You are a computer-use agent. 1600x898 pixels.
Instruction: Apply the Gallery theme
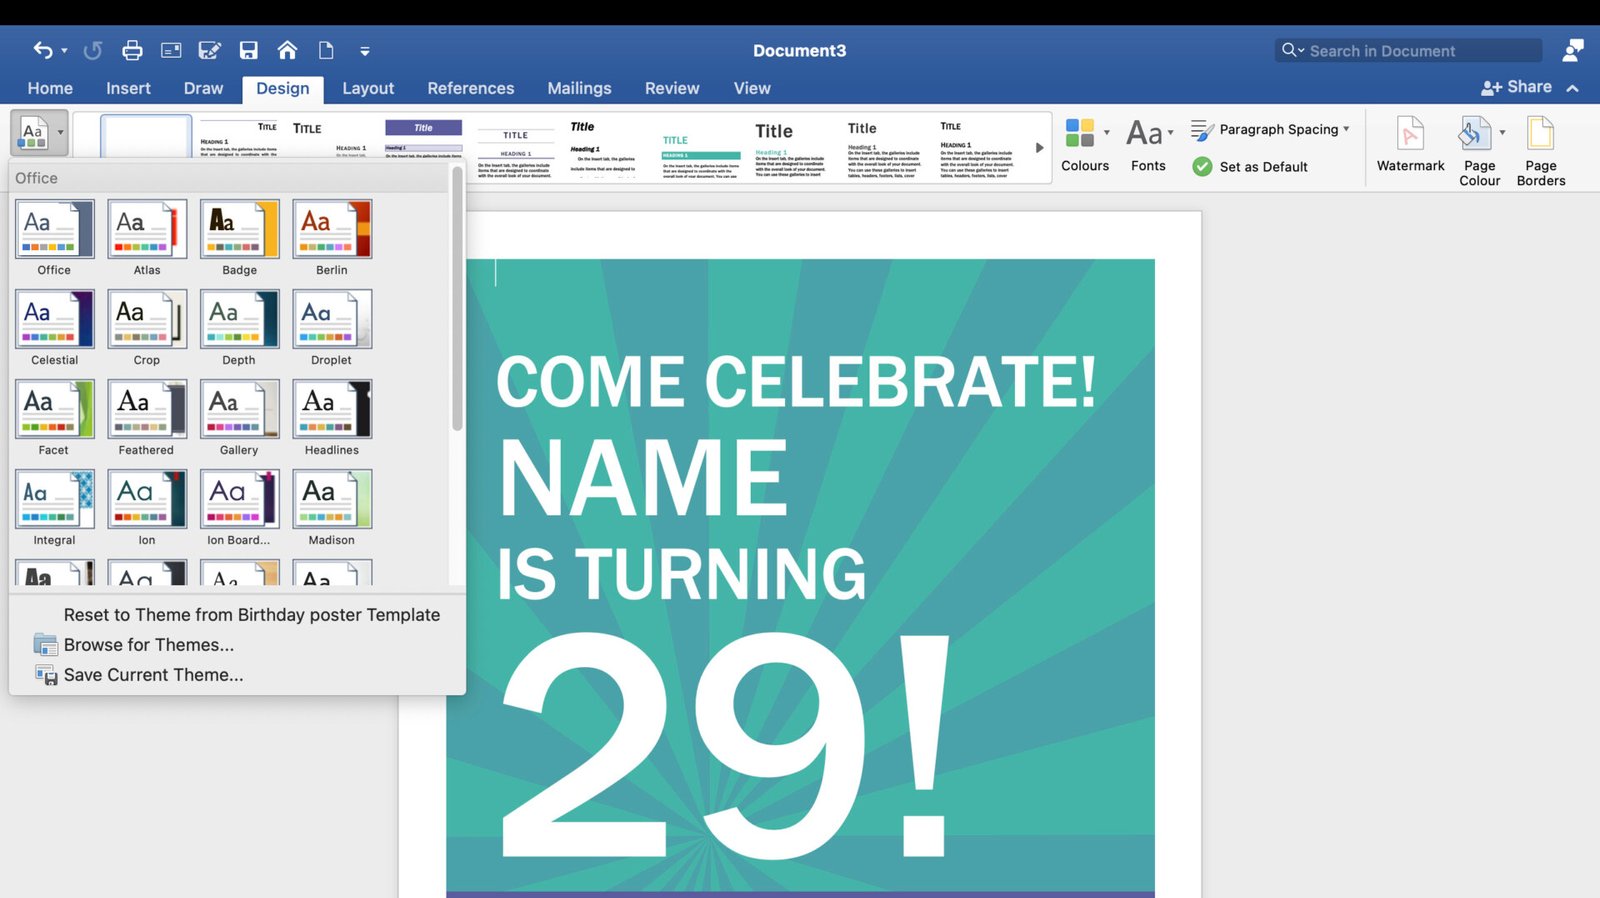239,409
